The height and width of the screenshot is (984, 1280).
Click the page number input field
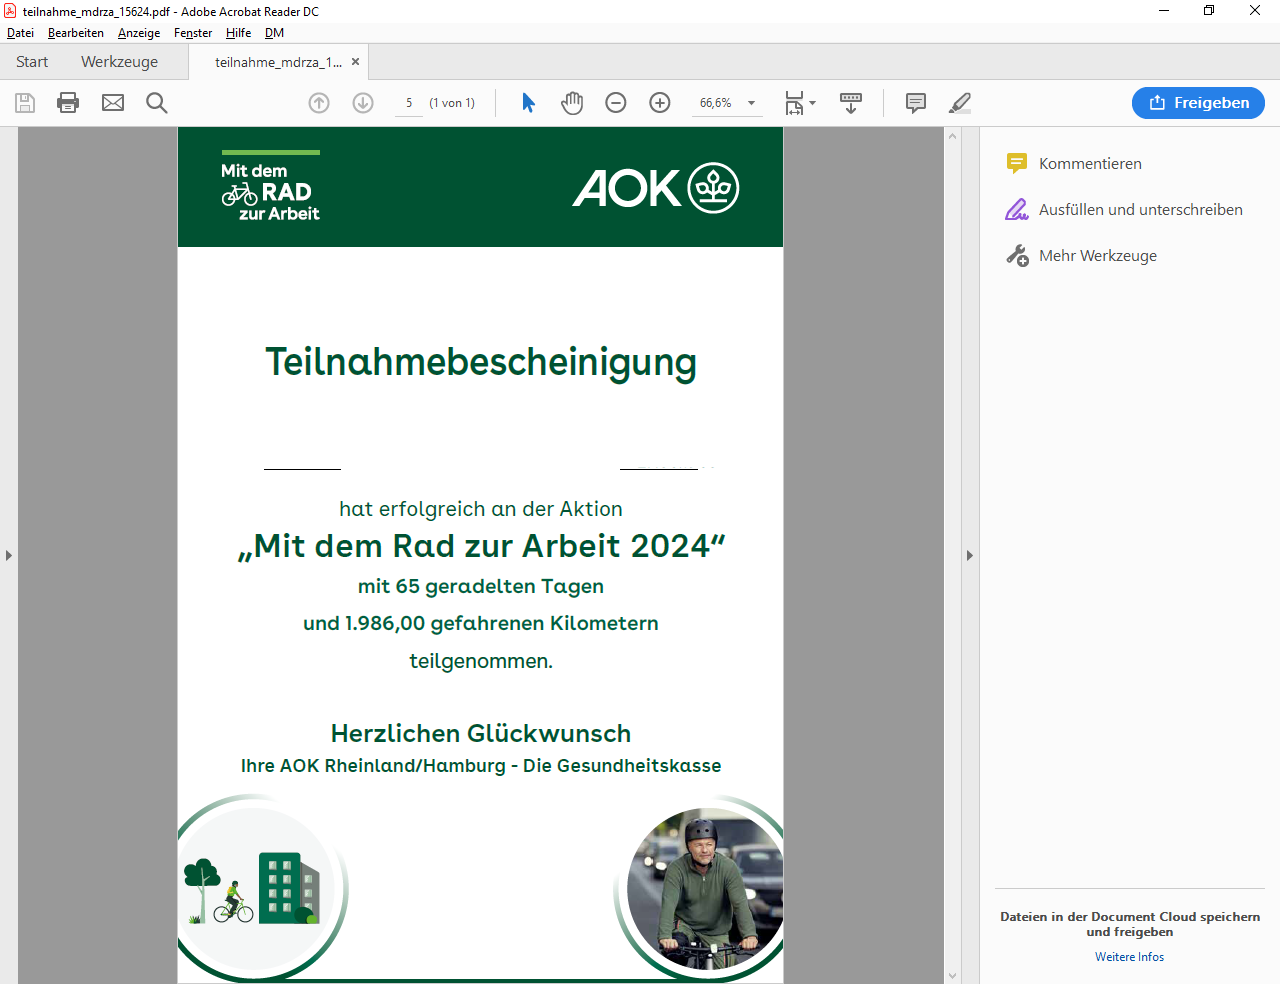(x=409, y=103)
